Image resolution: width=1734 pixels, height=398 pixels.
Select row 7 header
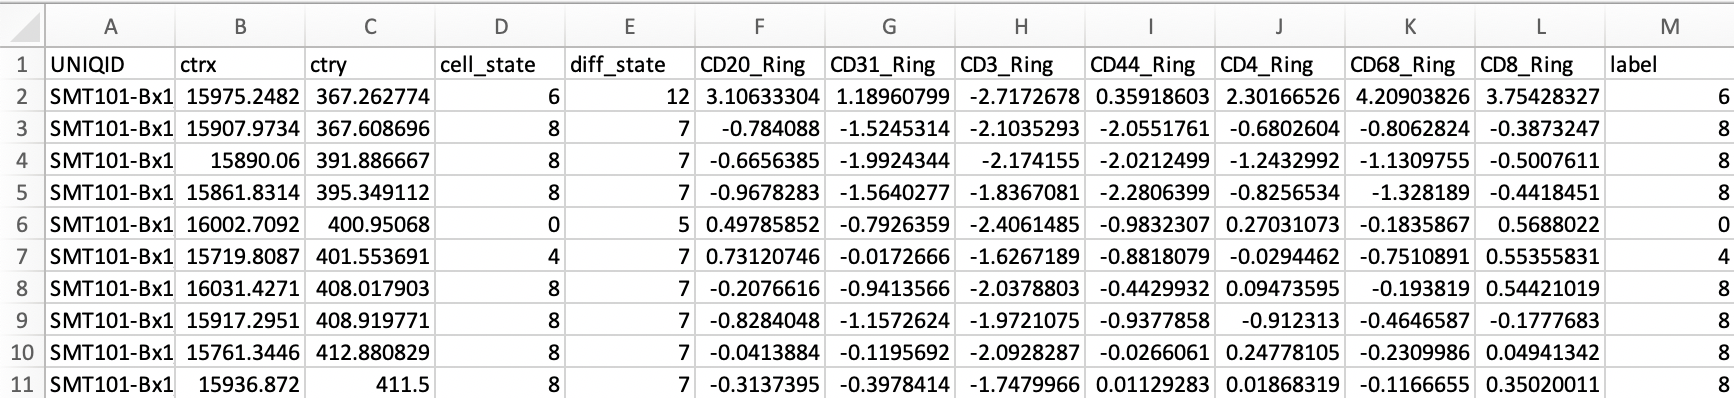tap(22, 256)
